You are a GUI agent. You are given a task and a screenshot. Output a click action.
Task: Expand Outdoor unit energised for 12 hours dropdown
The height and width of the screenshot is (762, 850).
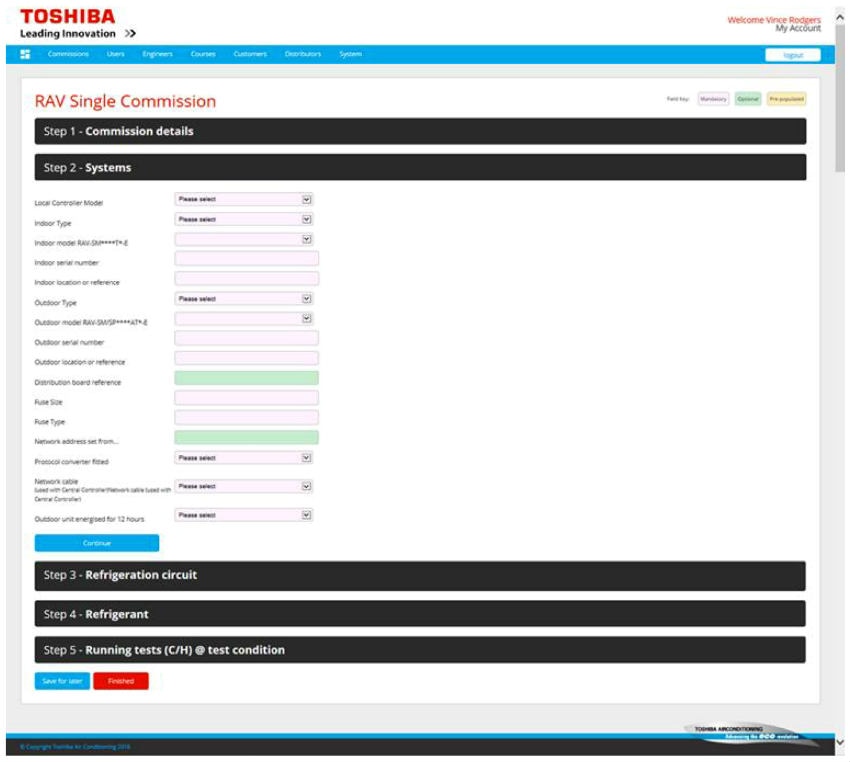(x=244, y=515)
